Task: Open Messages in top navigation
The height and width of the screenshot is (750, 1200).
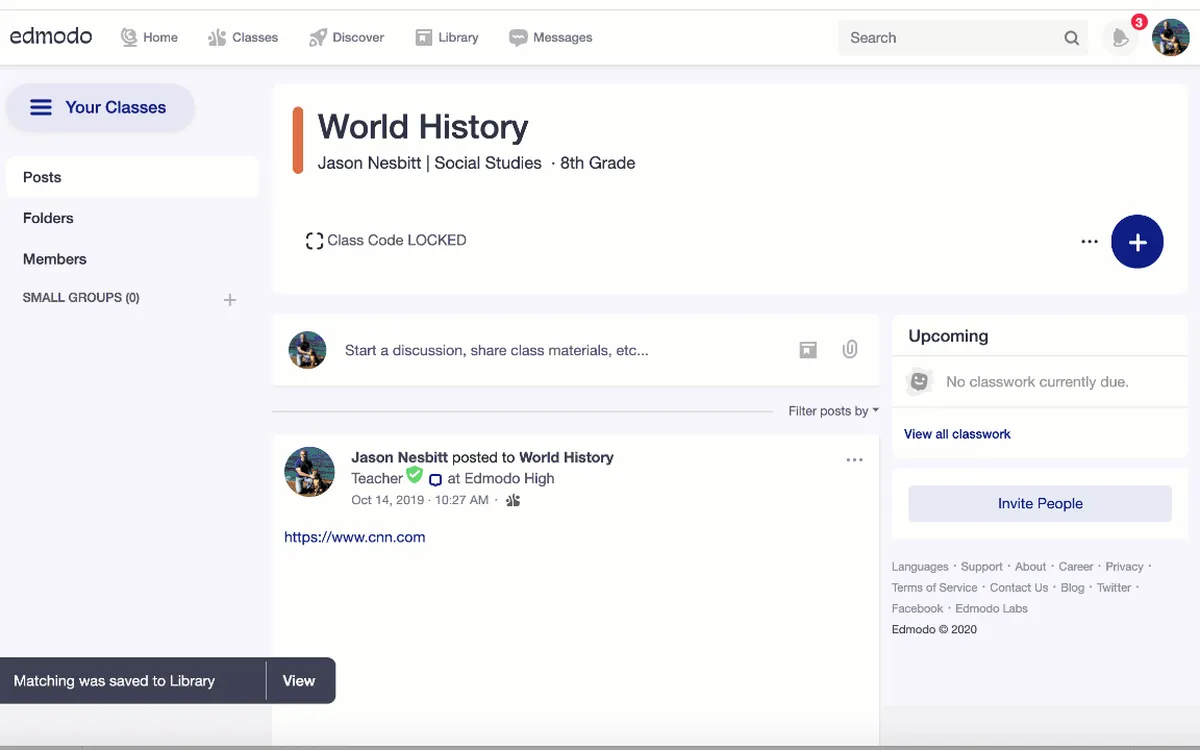Action: click(x=551, y=37)
